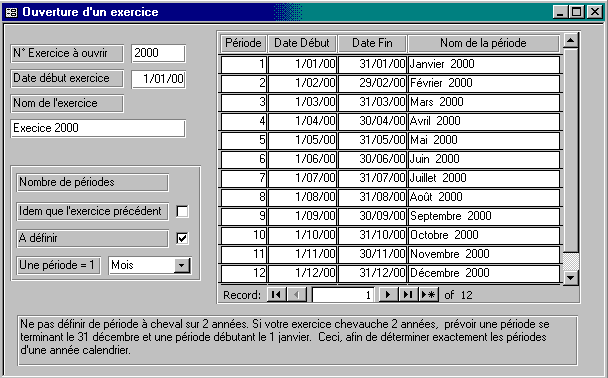Click the Période column header

(x=243, y=43)
